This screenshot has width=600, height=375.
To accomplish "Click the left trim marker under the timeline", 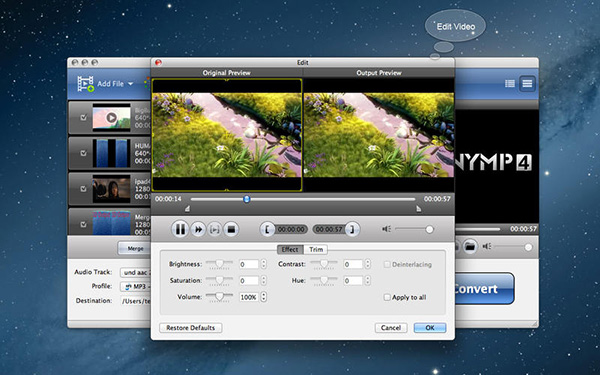I will 187,209.
